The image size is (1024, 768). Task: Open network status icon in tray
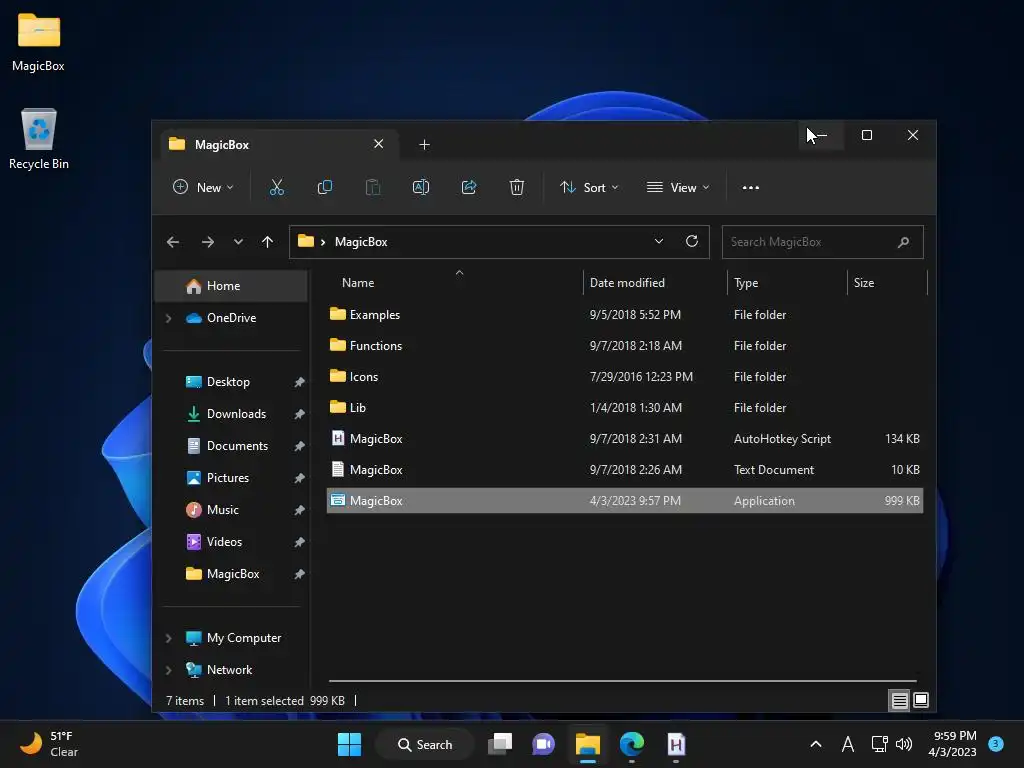[x=879, y=744]
